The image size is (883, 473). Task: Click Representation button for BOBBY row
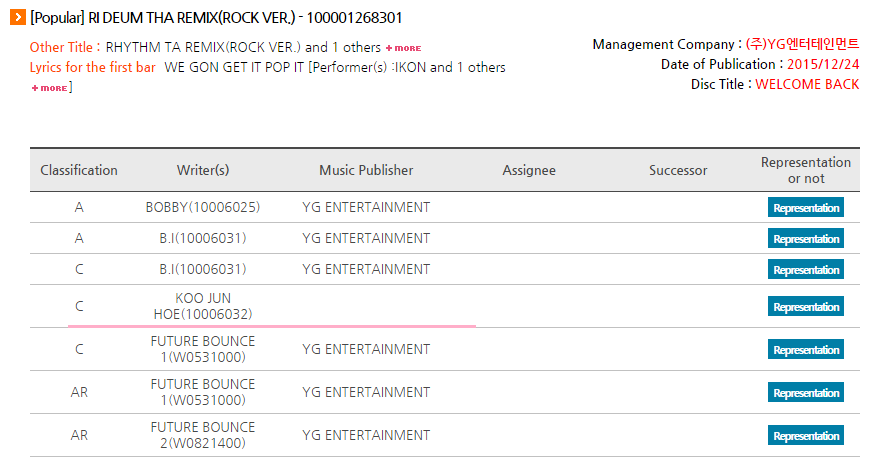tap(805, 207)
